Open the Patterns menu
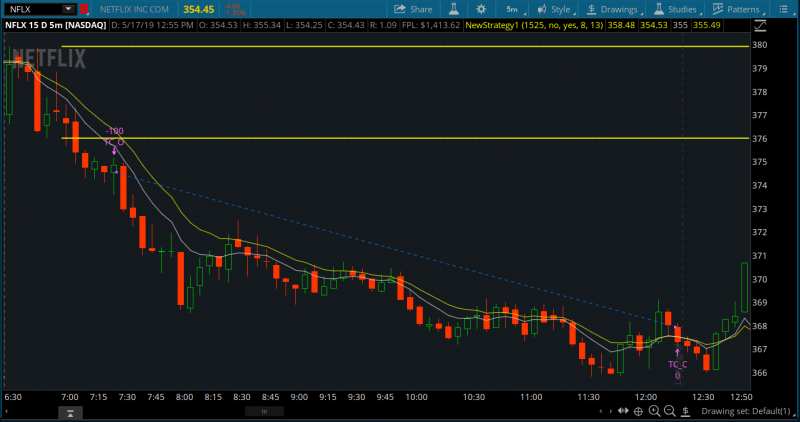Image resolution: width=800 pixels, height=422 pixels. (736, 9)
